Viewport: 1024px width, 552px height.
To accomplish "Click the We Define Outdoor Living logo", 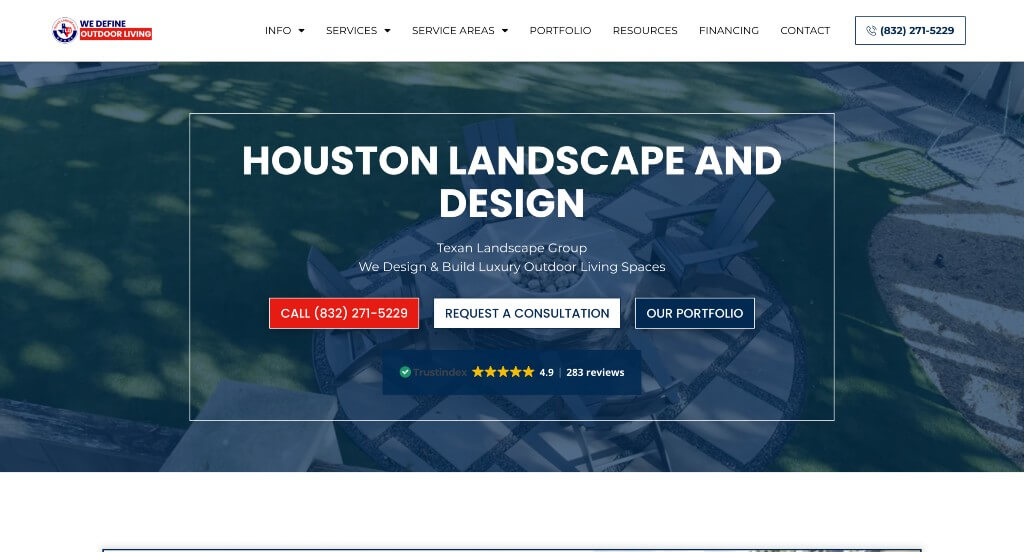I will (102, 29).
